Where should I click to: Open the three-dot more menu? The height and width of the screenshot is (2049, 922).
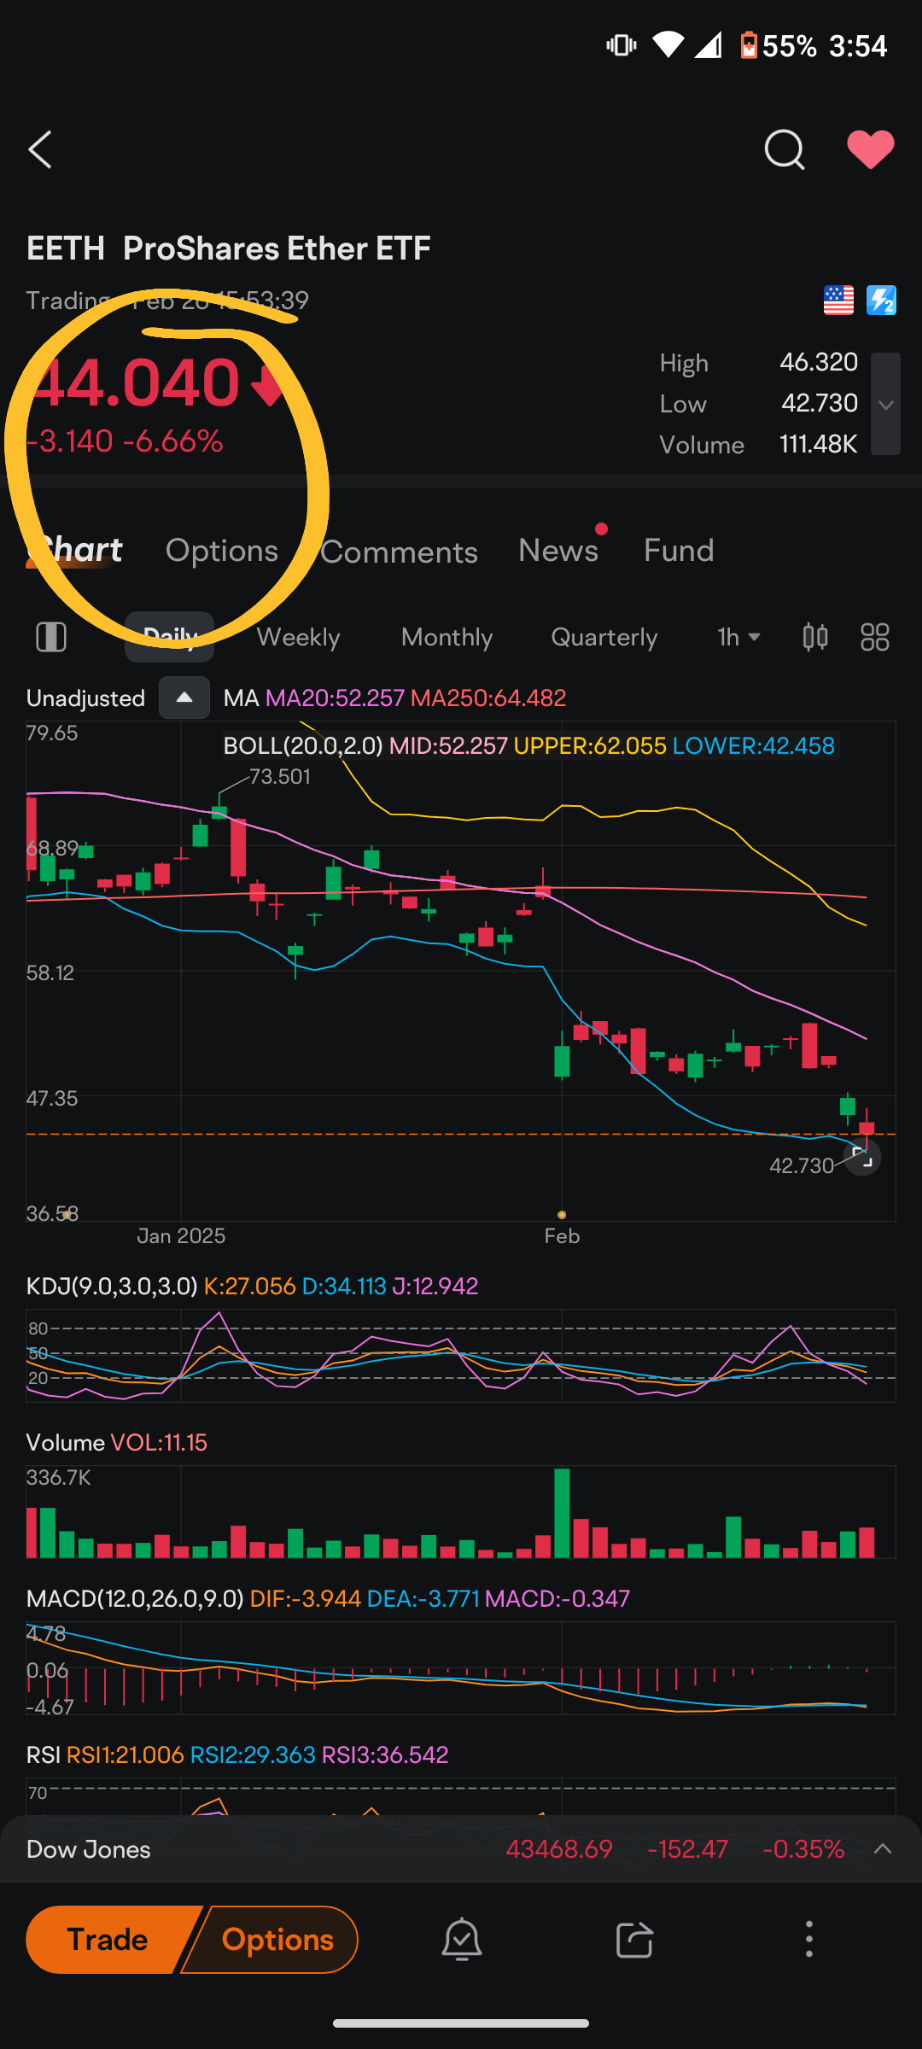(x=809, y=1939)
